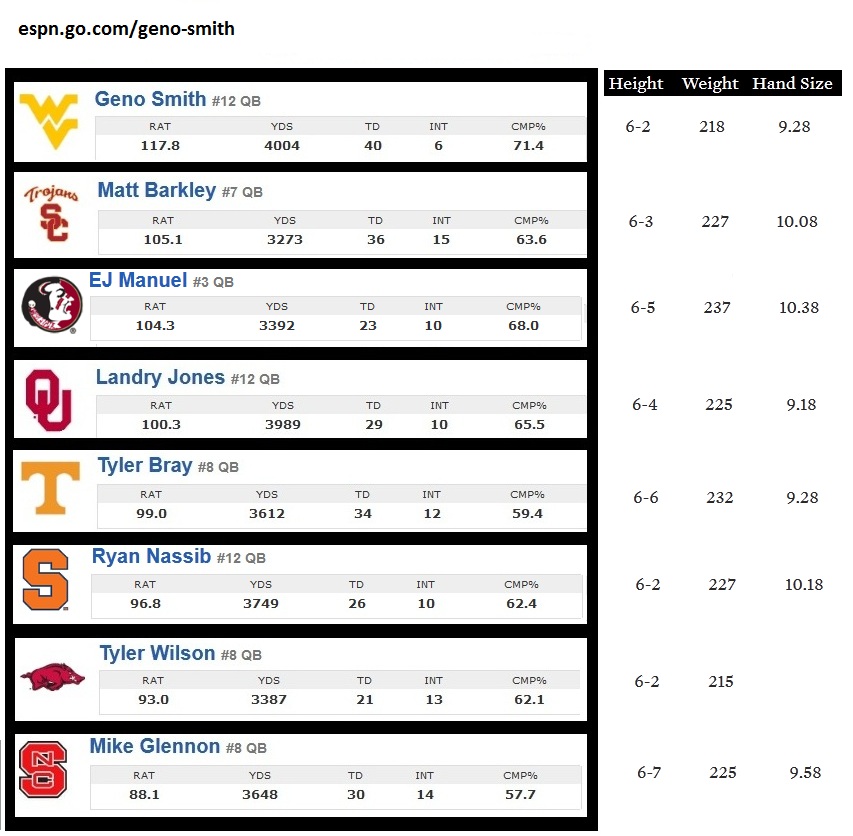The width and height of the screenshot is (853, 836).
Task: Click the Tennessee orange T logo
Action: (x=51, y=488)
